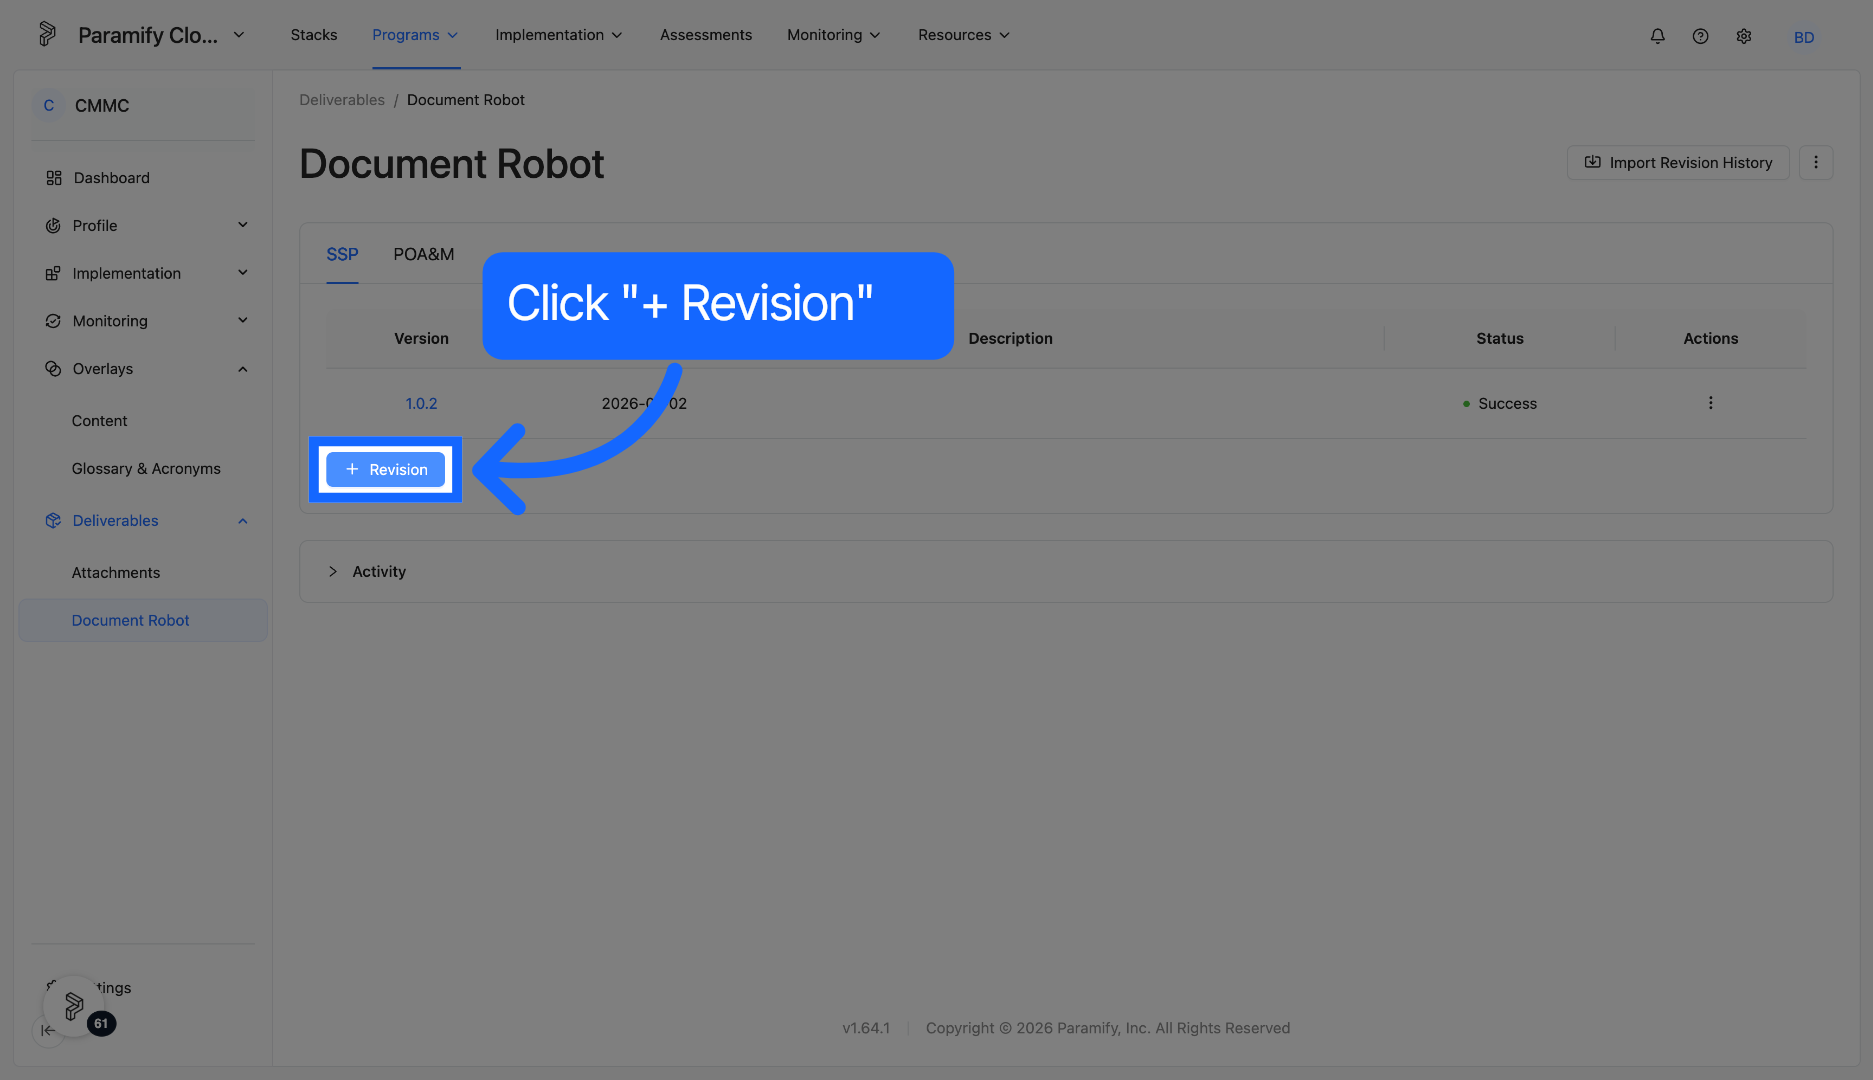Open the settings gear icon
The width and height of the screenshot is (1873, 1080).
[x=1744, y=36]
